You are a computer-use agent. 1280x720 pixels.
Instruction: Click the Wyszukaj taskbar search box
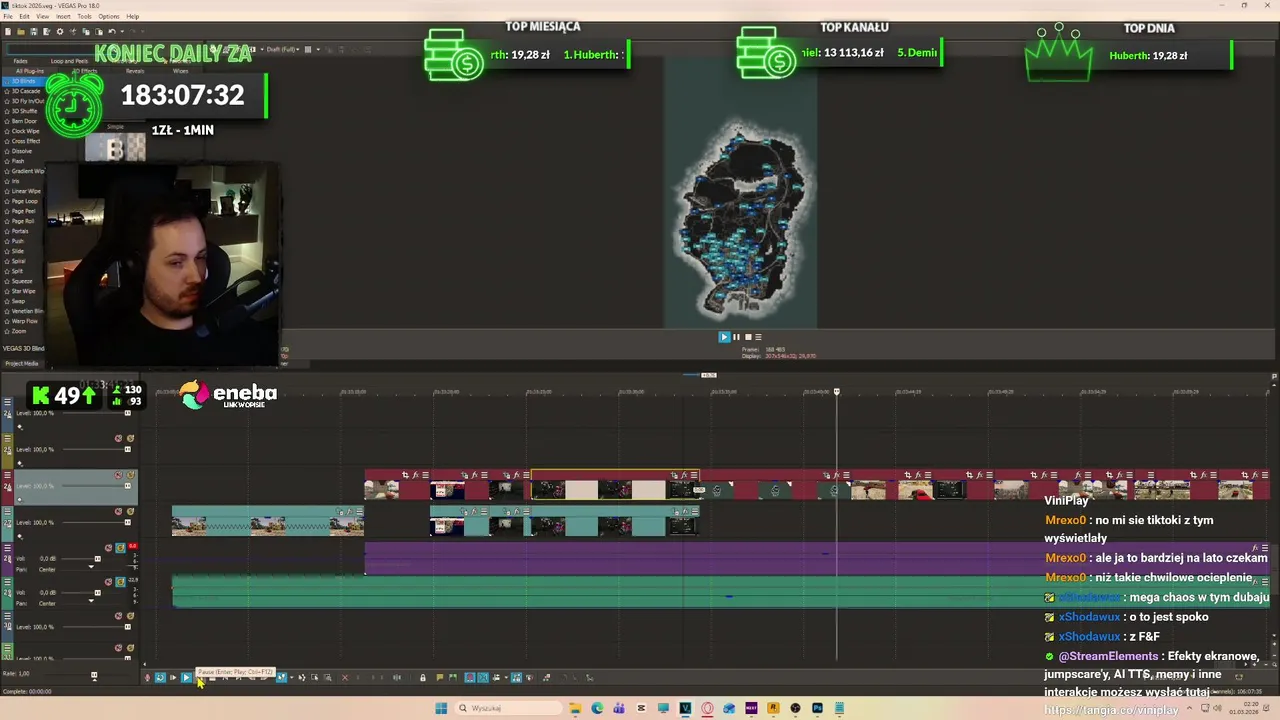pos(508,708)
